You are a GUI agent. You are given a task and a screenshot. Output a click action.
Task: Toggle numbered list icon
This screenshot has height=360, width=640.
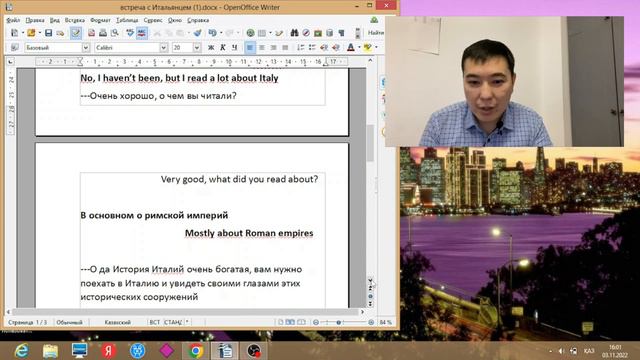[x=301, y=48]
